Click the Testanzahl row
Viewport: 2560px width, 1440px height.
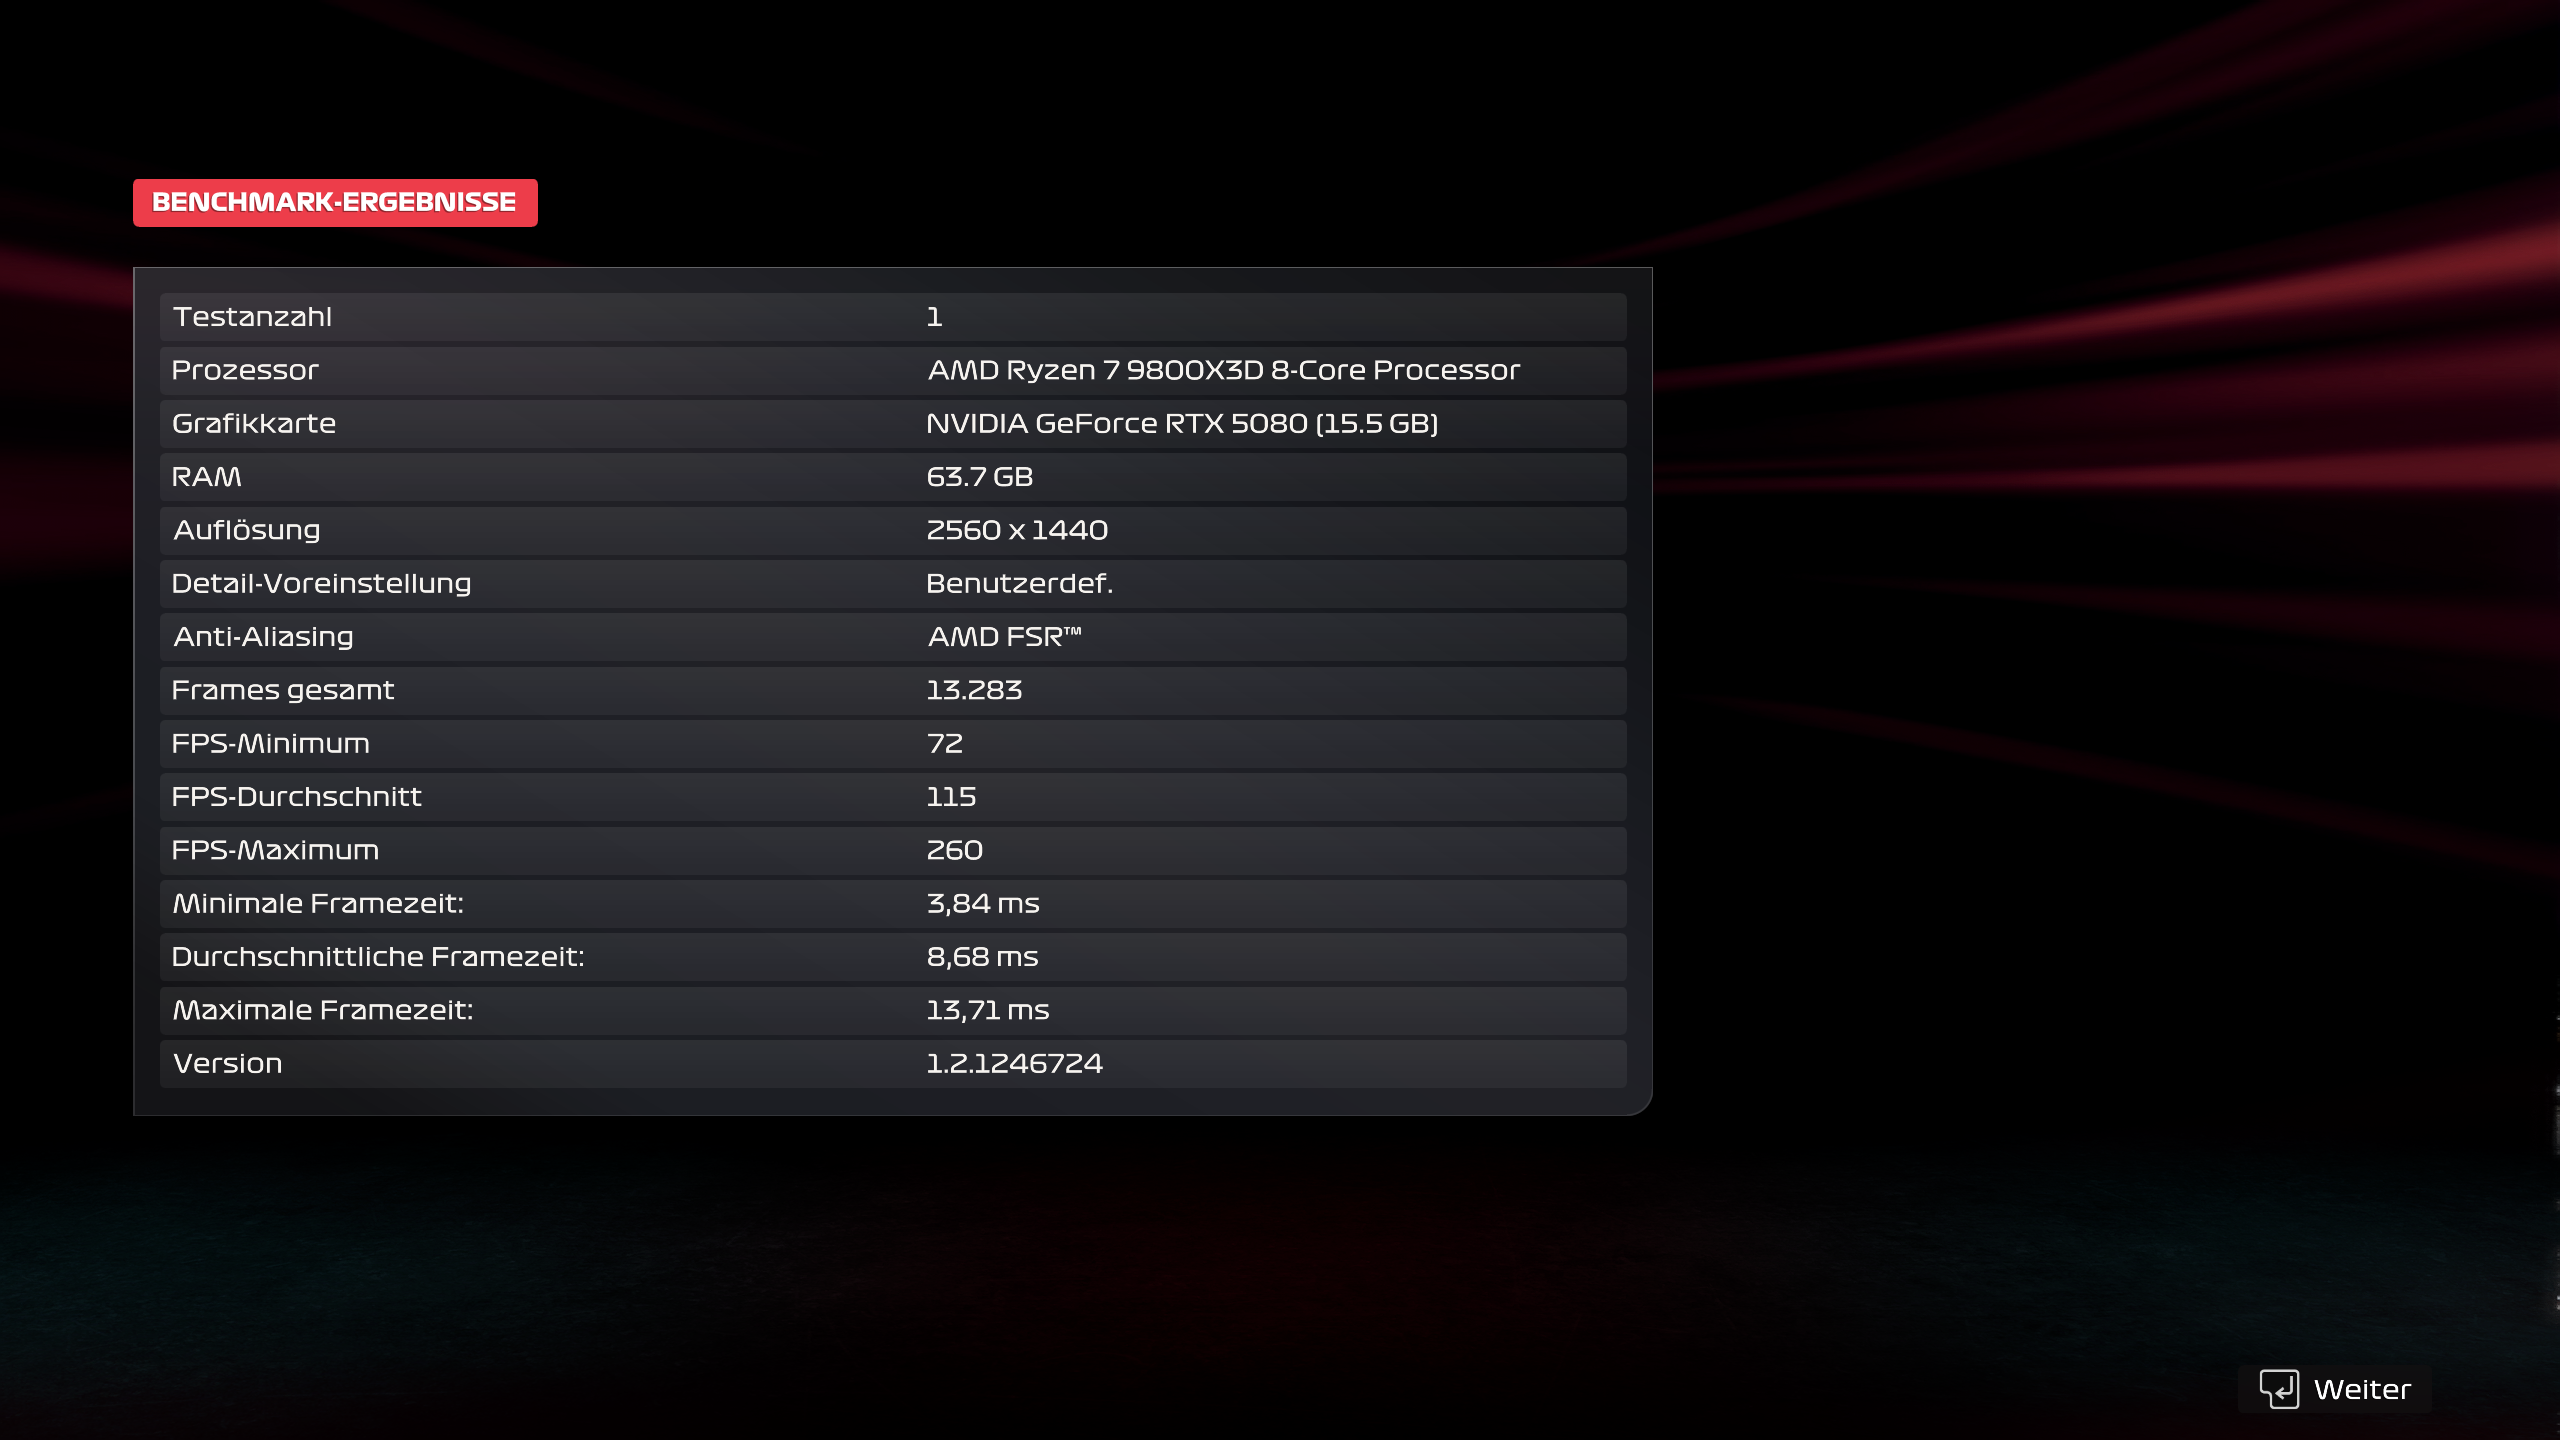pyautogui.click(x=892, y=317)
